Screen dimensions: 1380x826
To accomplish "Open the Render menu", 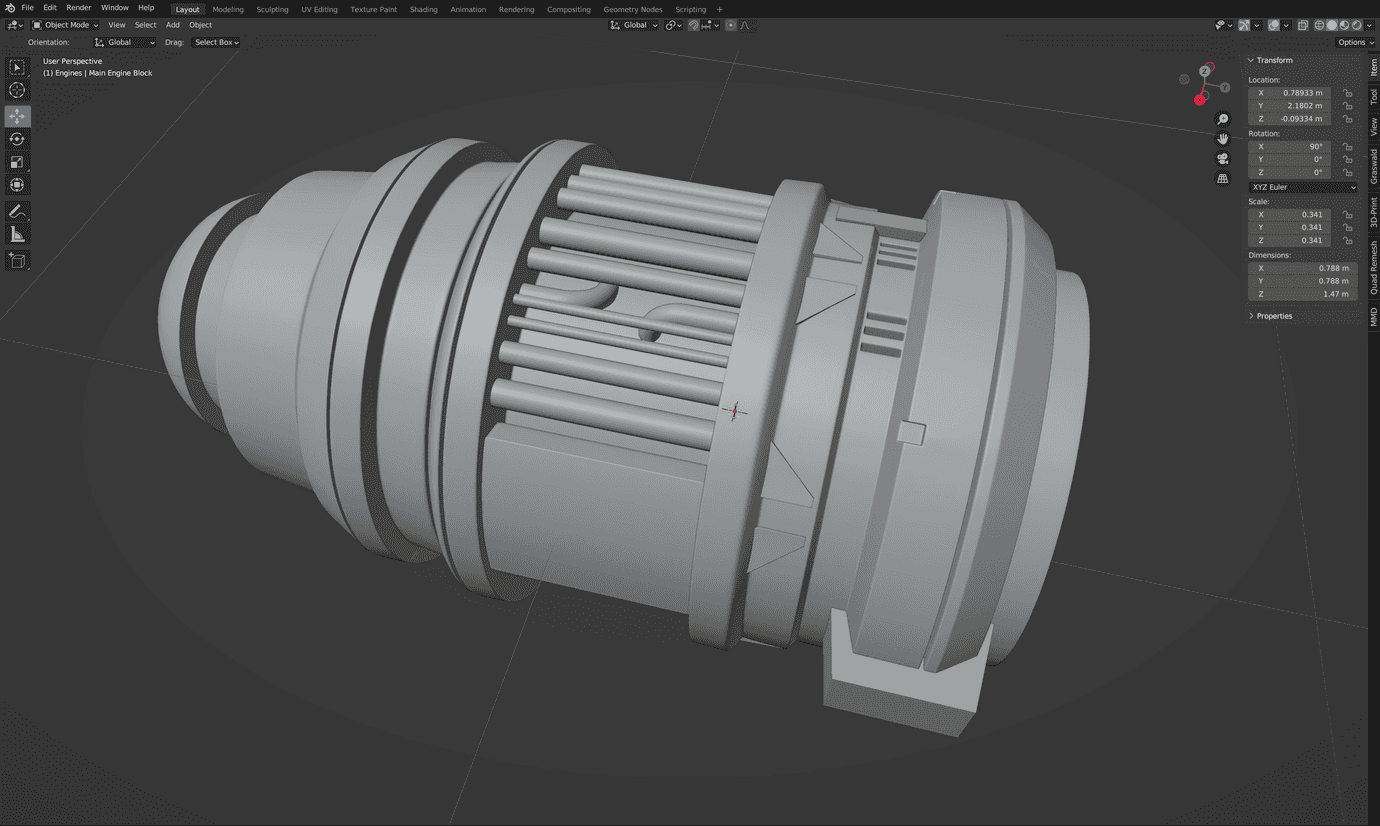I will click(79, 8).
